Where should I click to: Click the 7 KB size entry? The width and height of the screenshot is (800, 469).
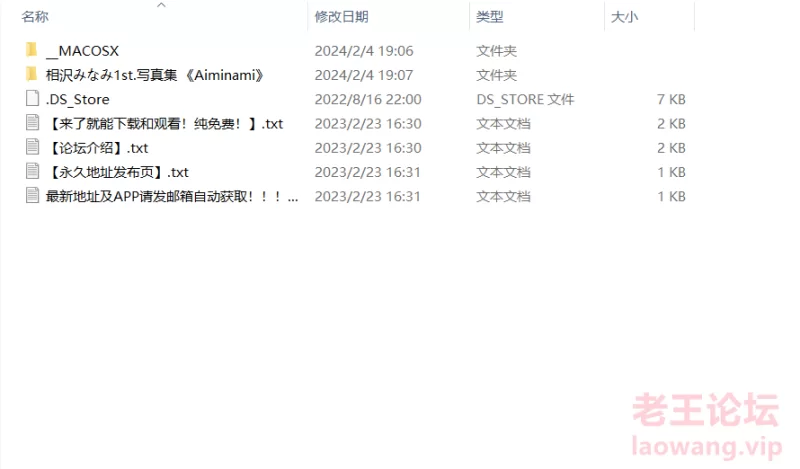[x=671, y=100]
